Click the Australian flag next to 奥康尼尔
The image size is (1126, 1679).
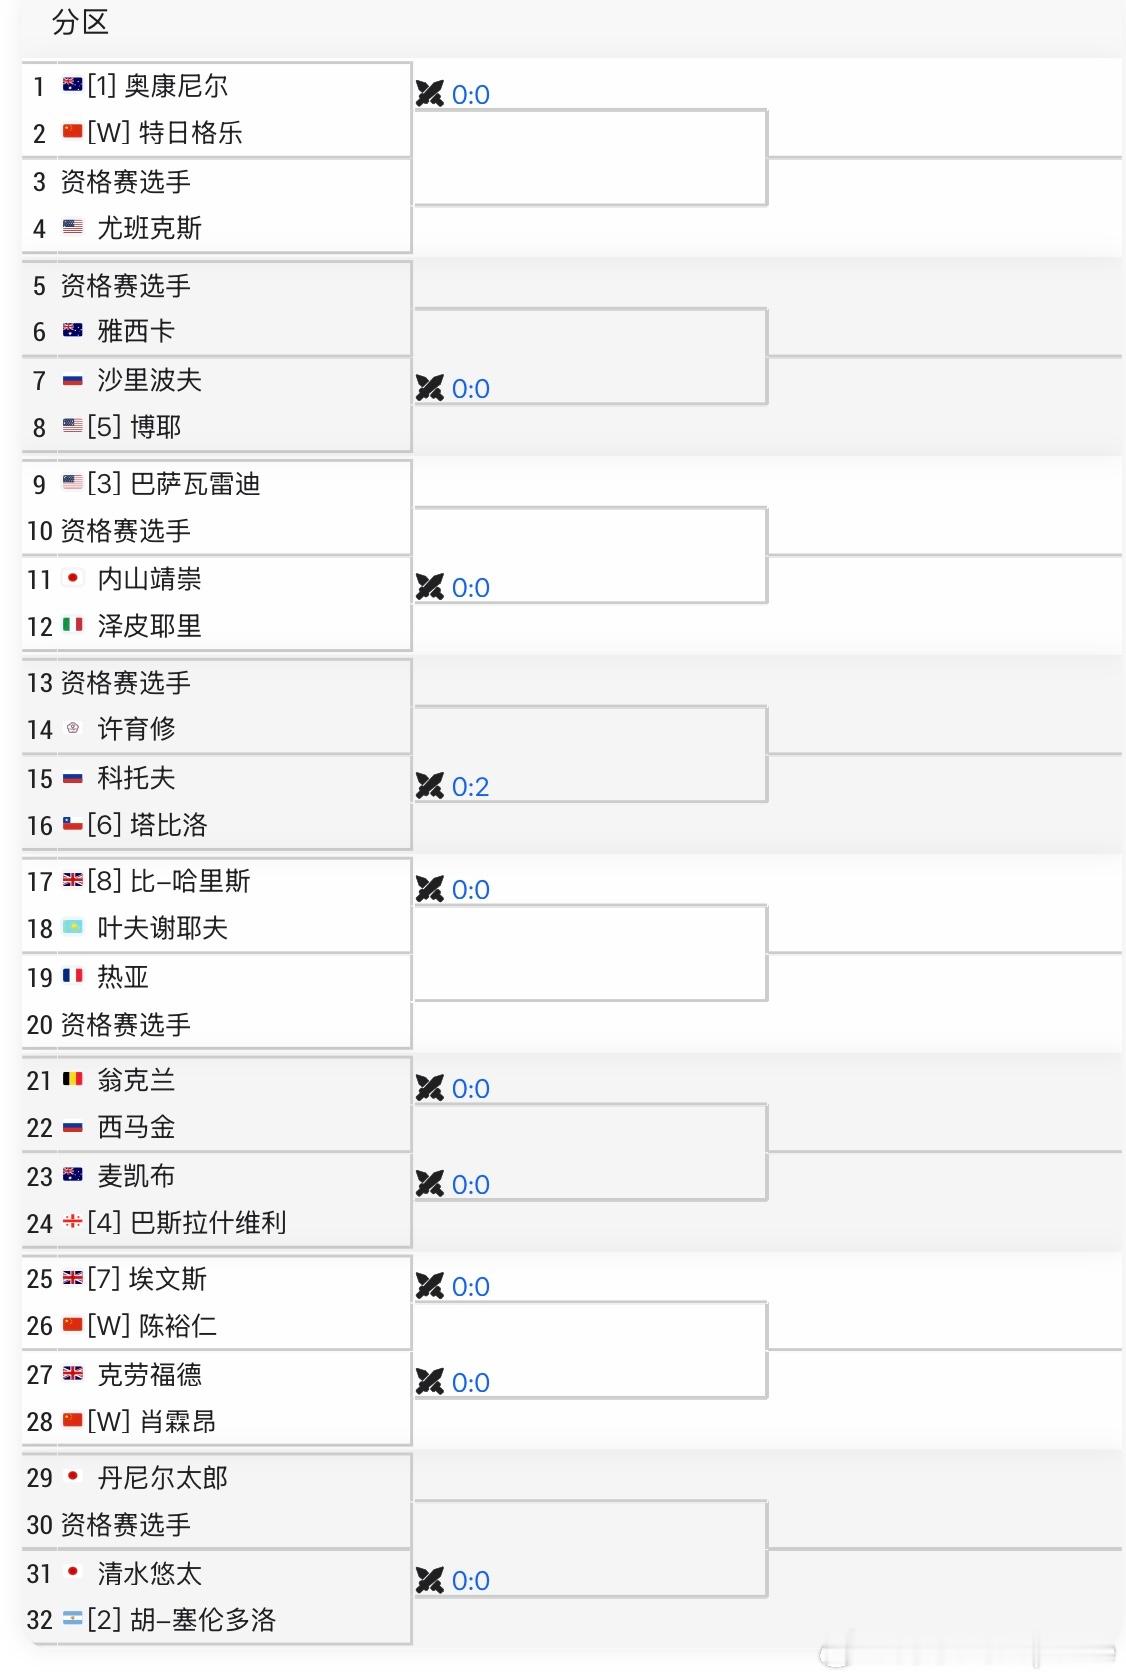(72, 85)
